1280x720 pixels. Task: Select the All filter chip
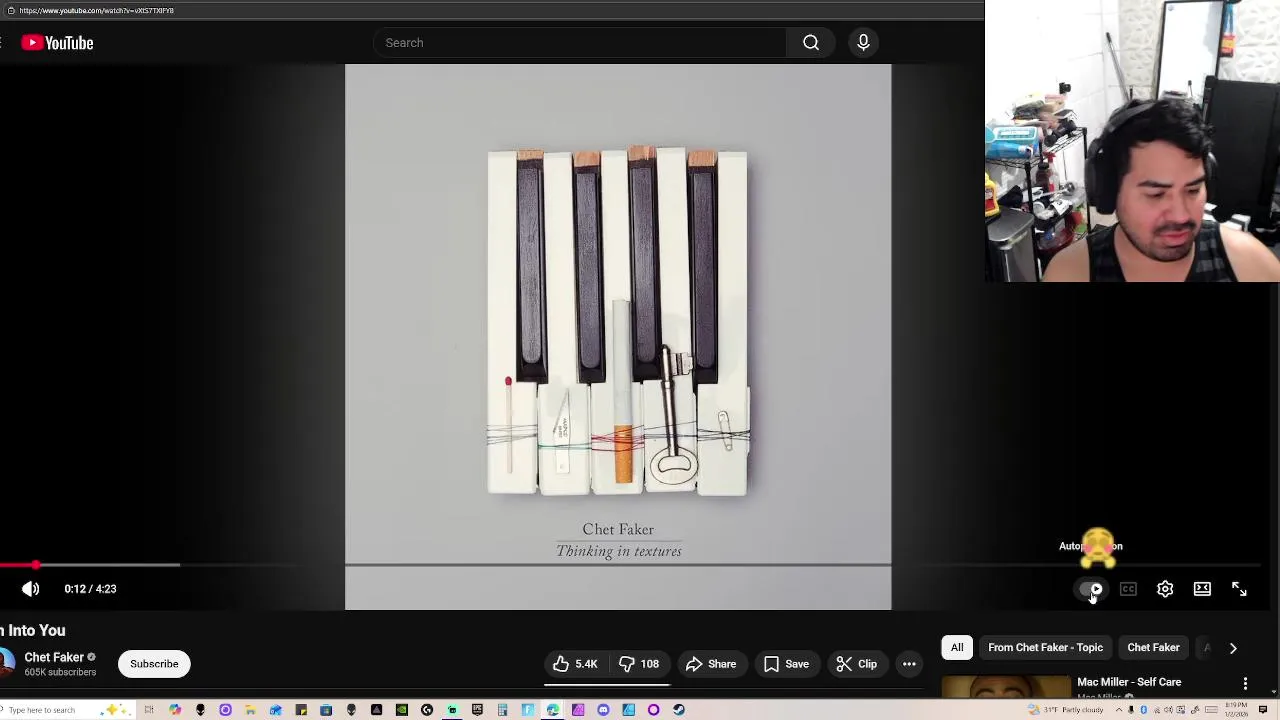(957, 648)
